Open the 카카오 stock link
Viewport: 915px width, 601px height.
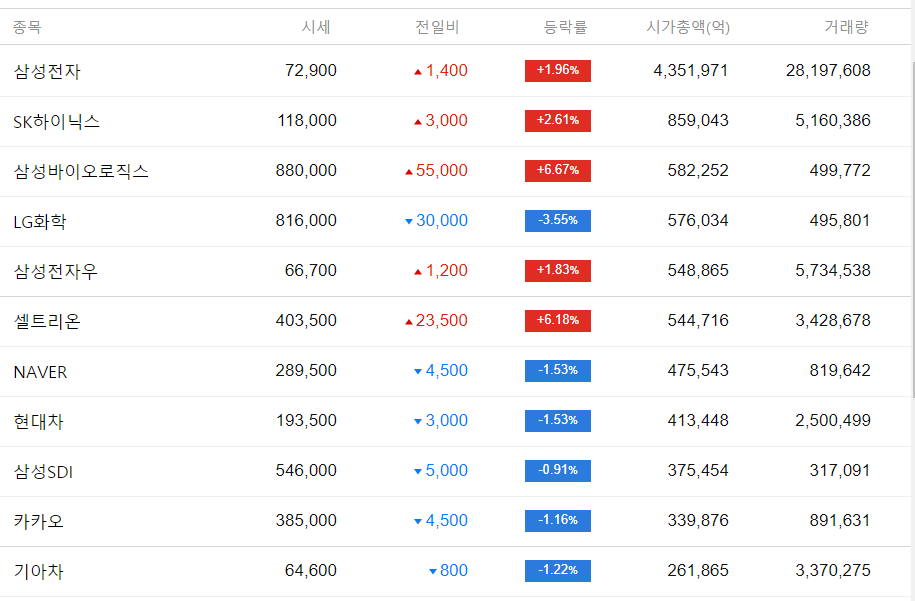tap(39, 521)
